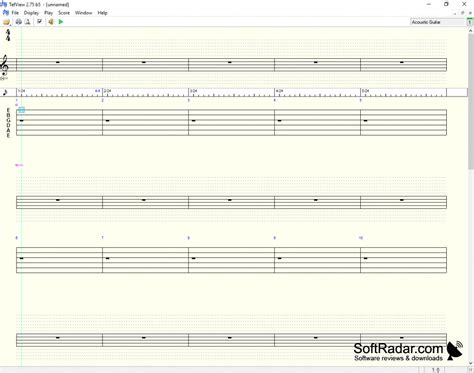Click the pink tempo marker below first tablature
The width and height of the screenshot is (474, 373).
19,165
